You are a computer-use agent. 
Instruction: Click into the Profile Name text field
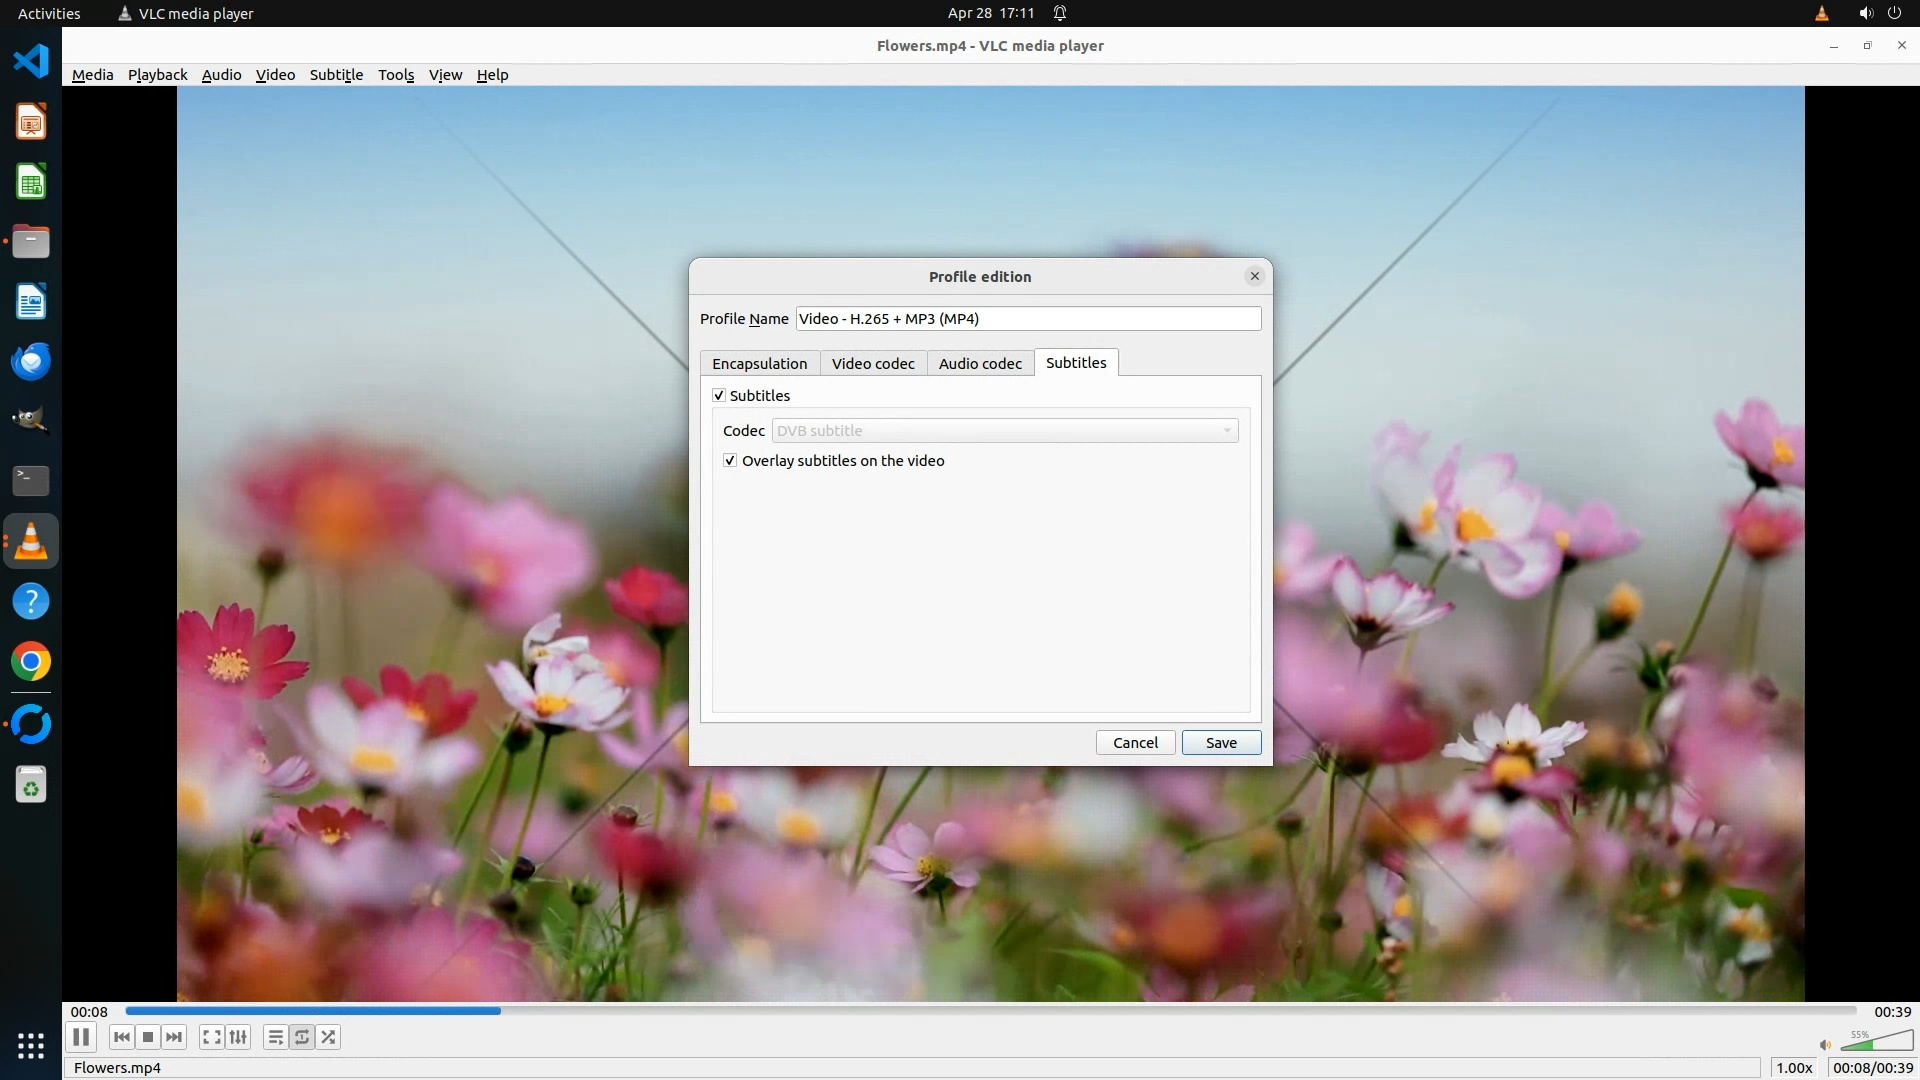click(1028, 319)
